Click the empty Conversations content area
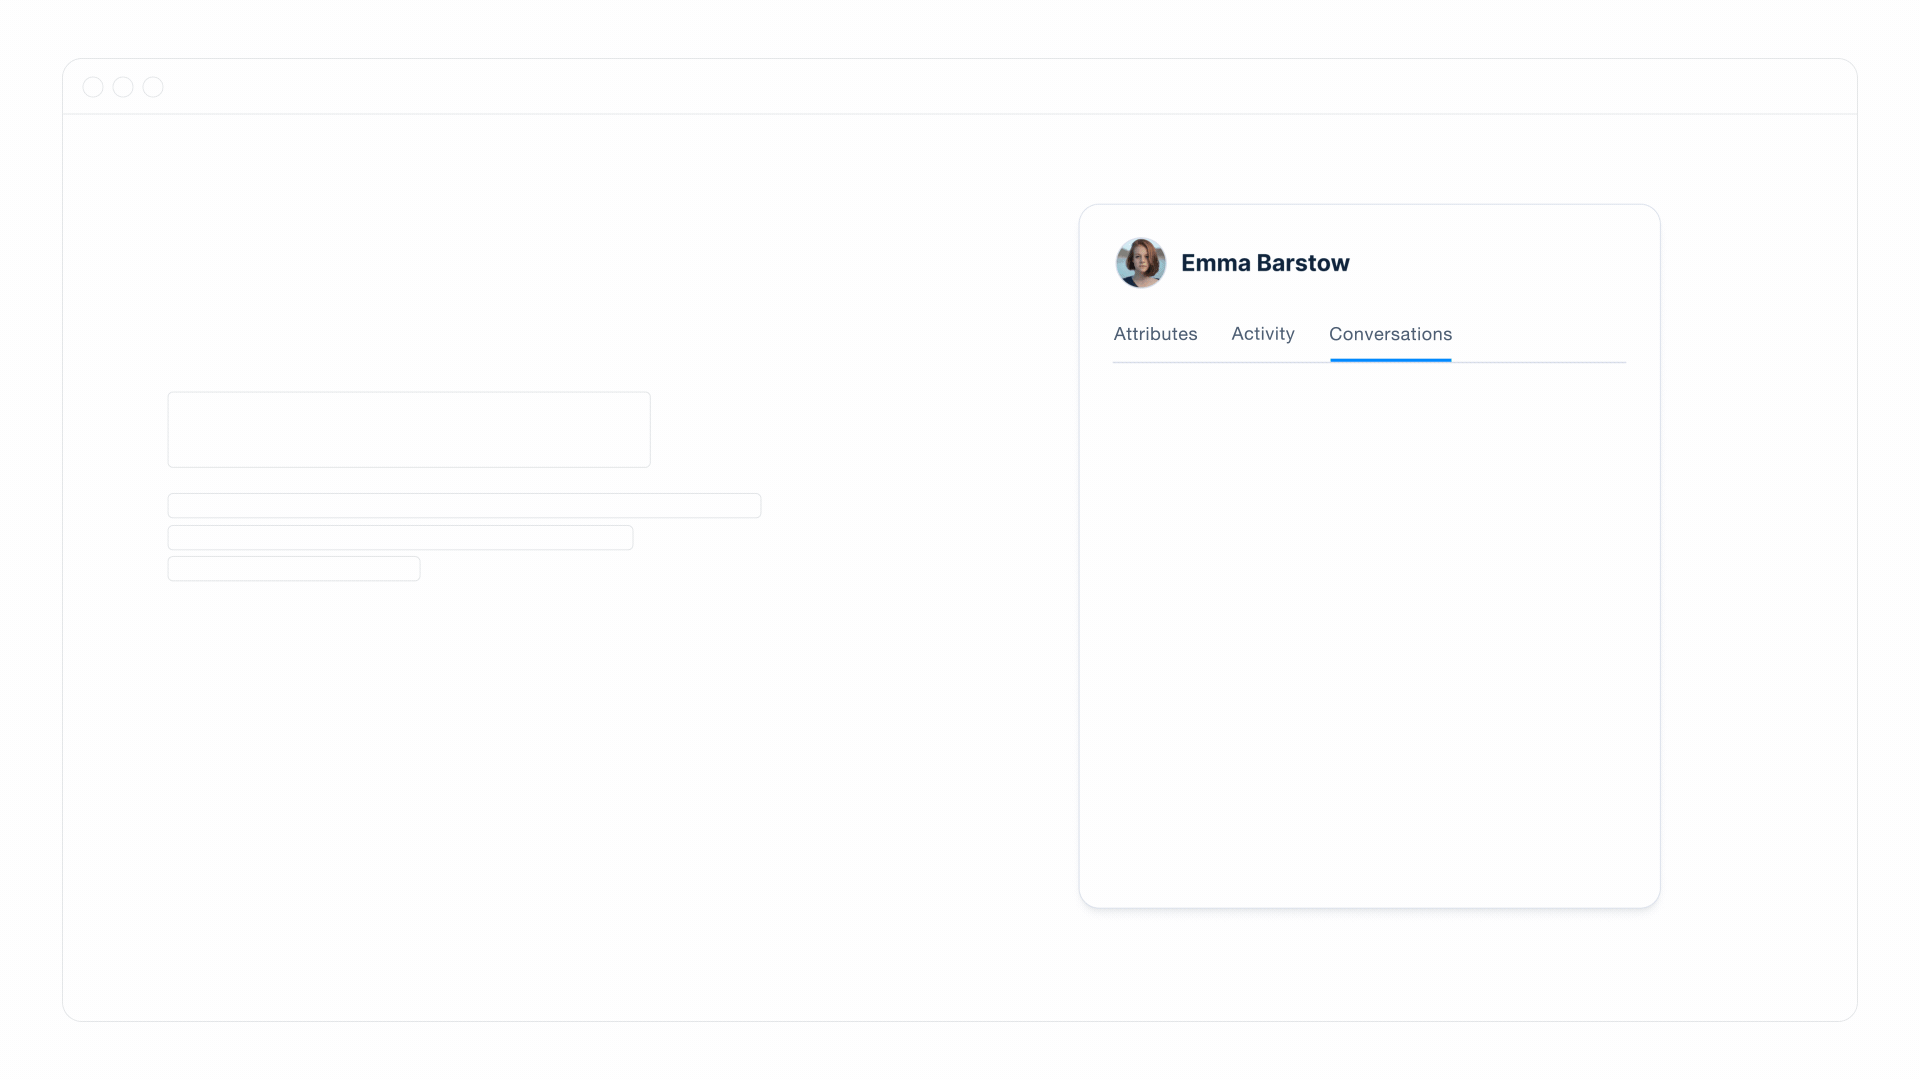Screen dimensions: 1920x1080 [x=1369, y=600]
